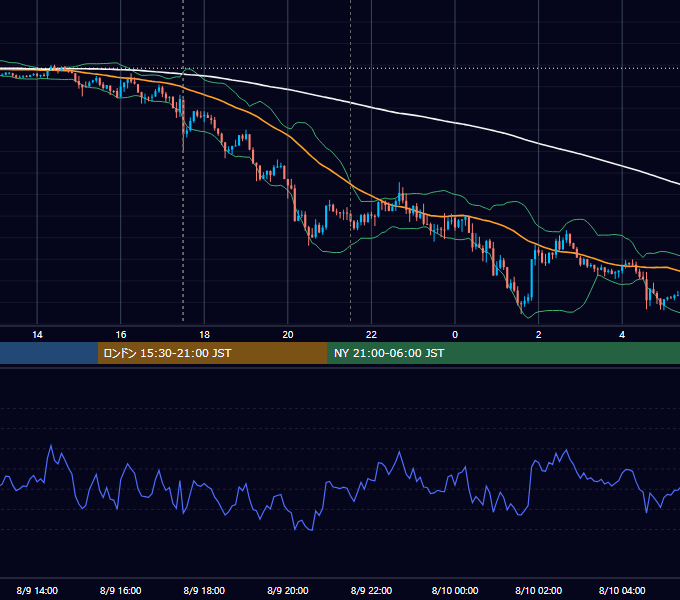Click the 8/10 02:00 label on the indicator axis
The height and width of the screenshot is (600, 680).
click(539, 590)
